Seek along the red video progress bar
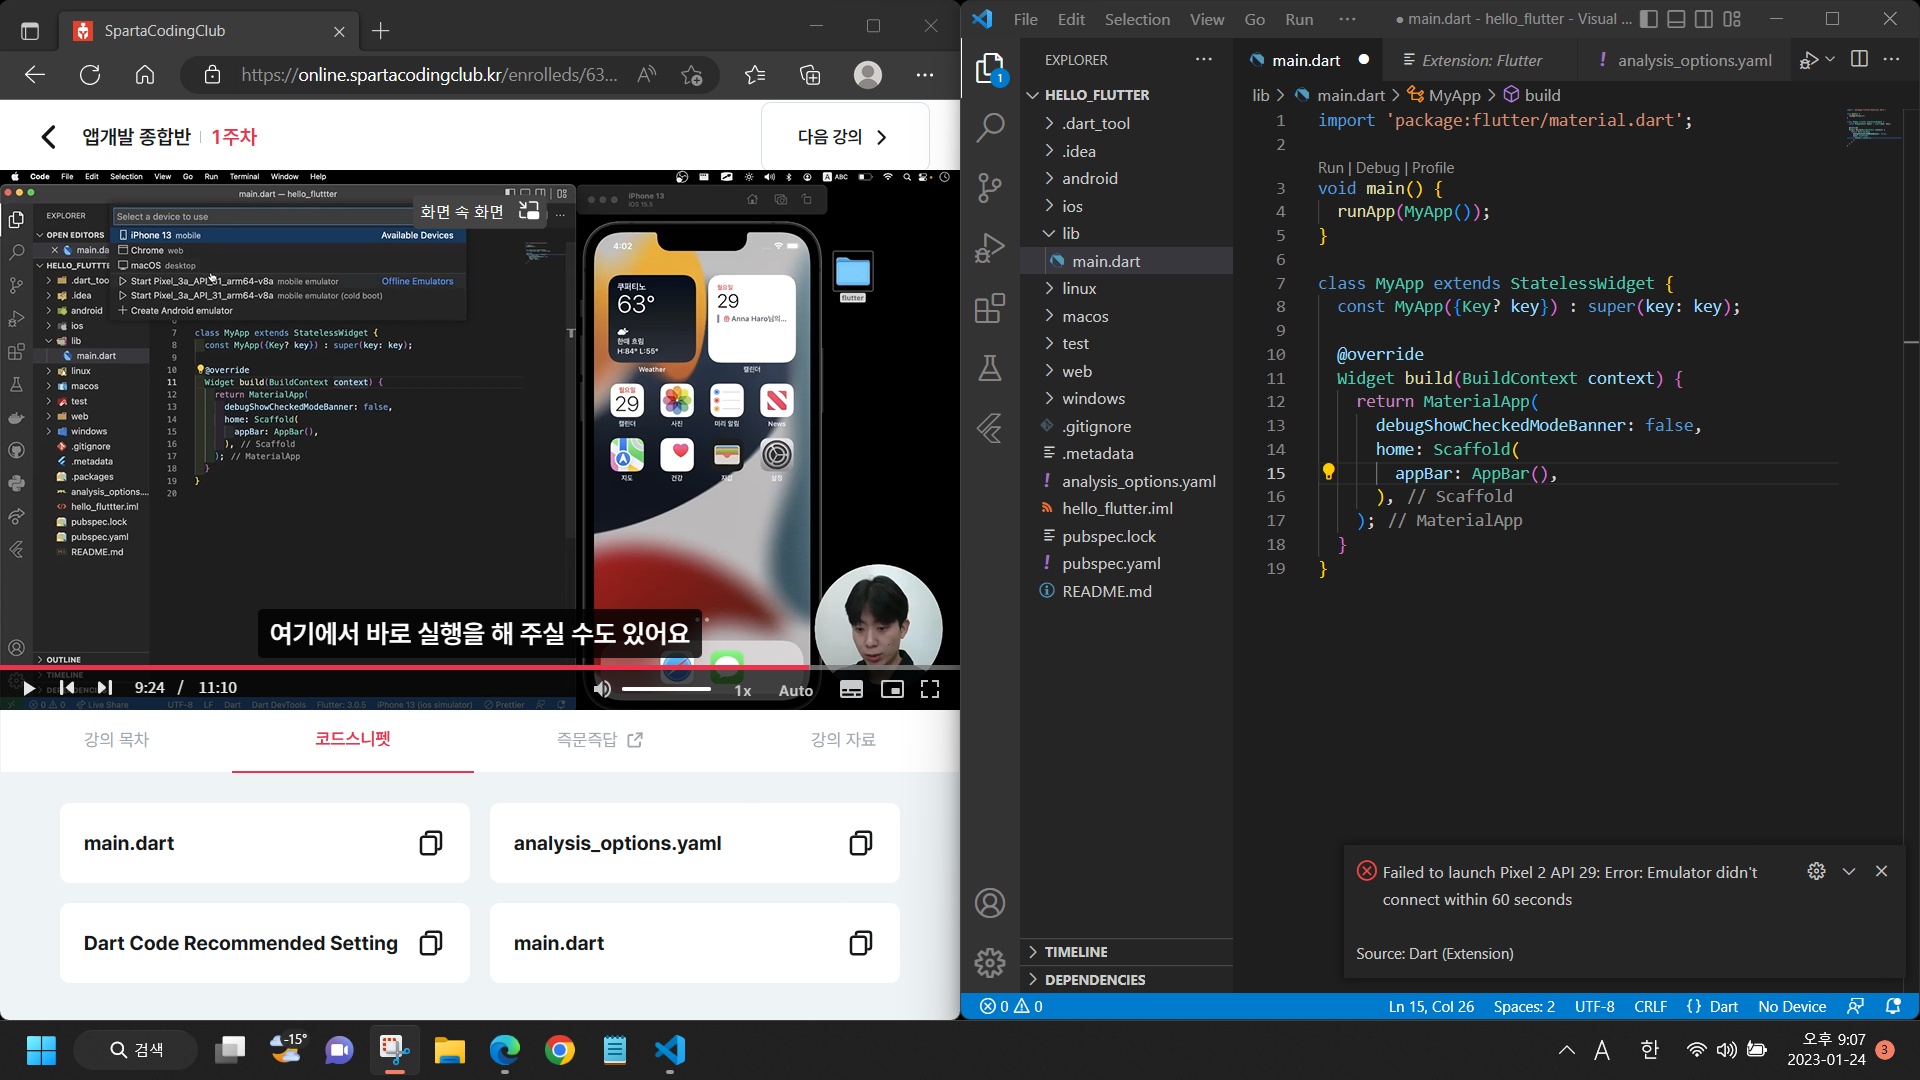Viewport: 1920px width, 1080px height. pos(480,666)
